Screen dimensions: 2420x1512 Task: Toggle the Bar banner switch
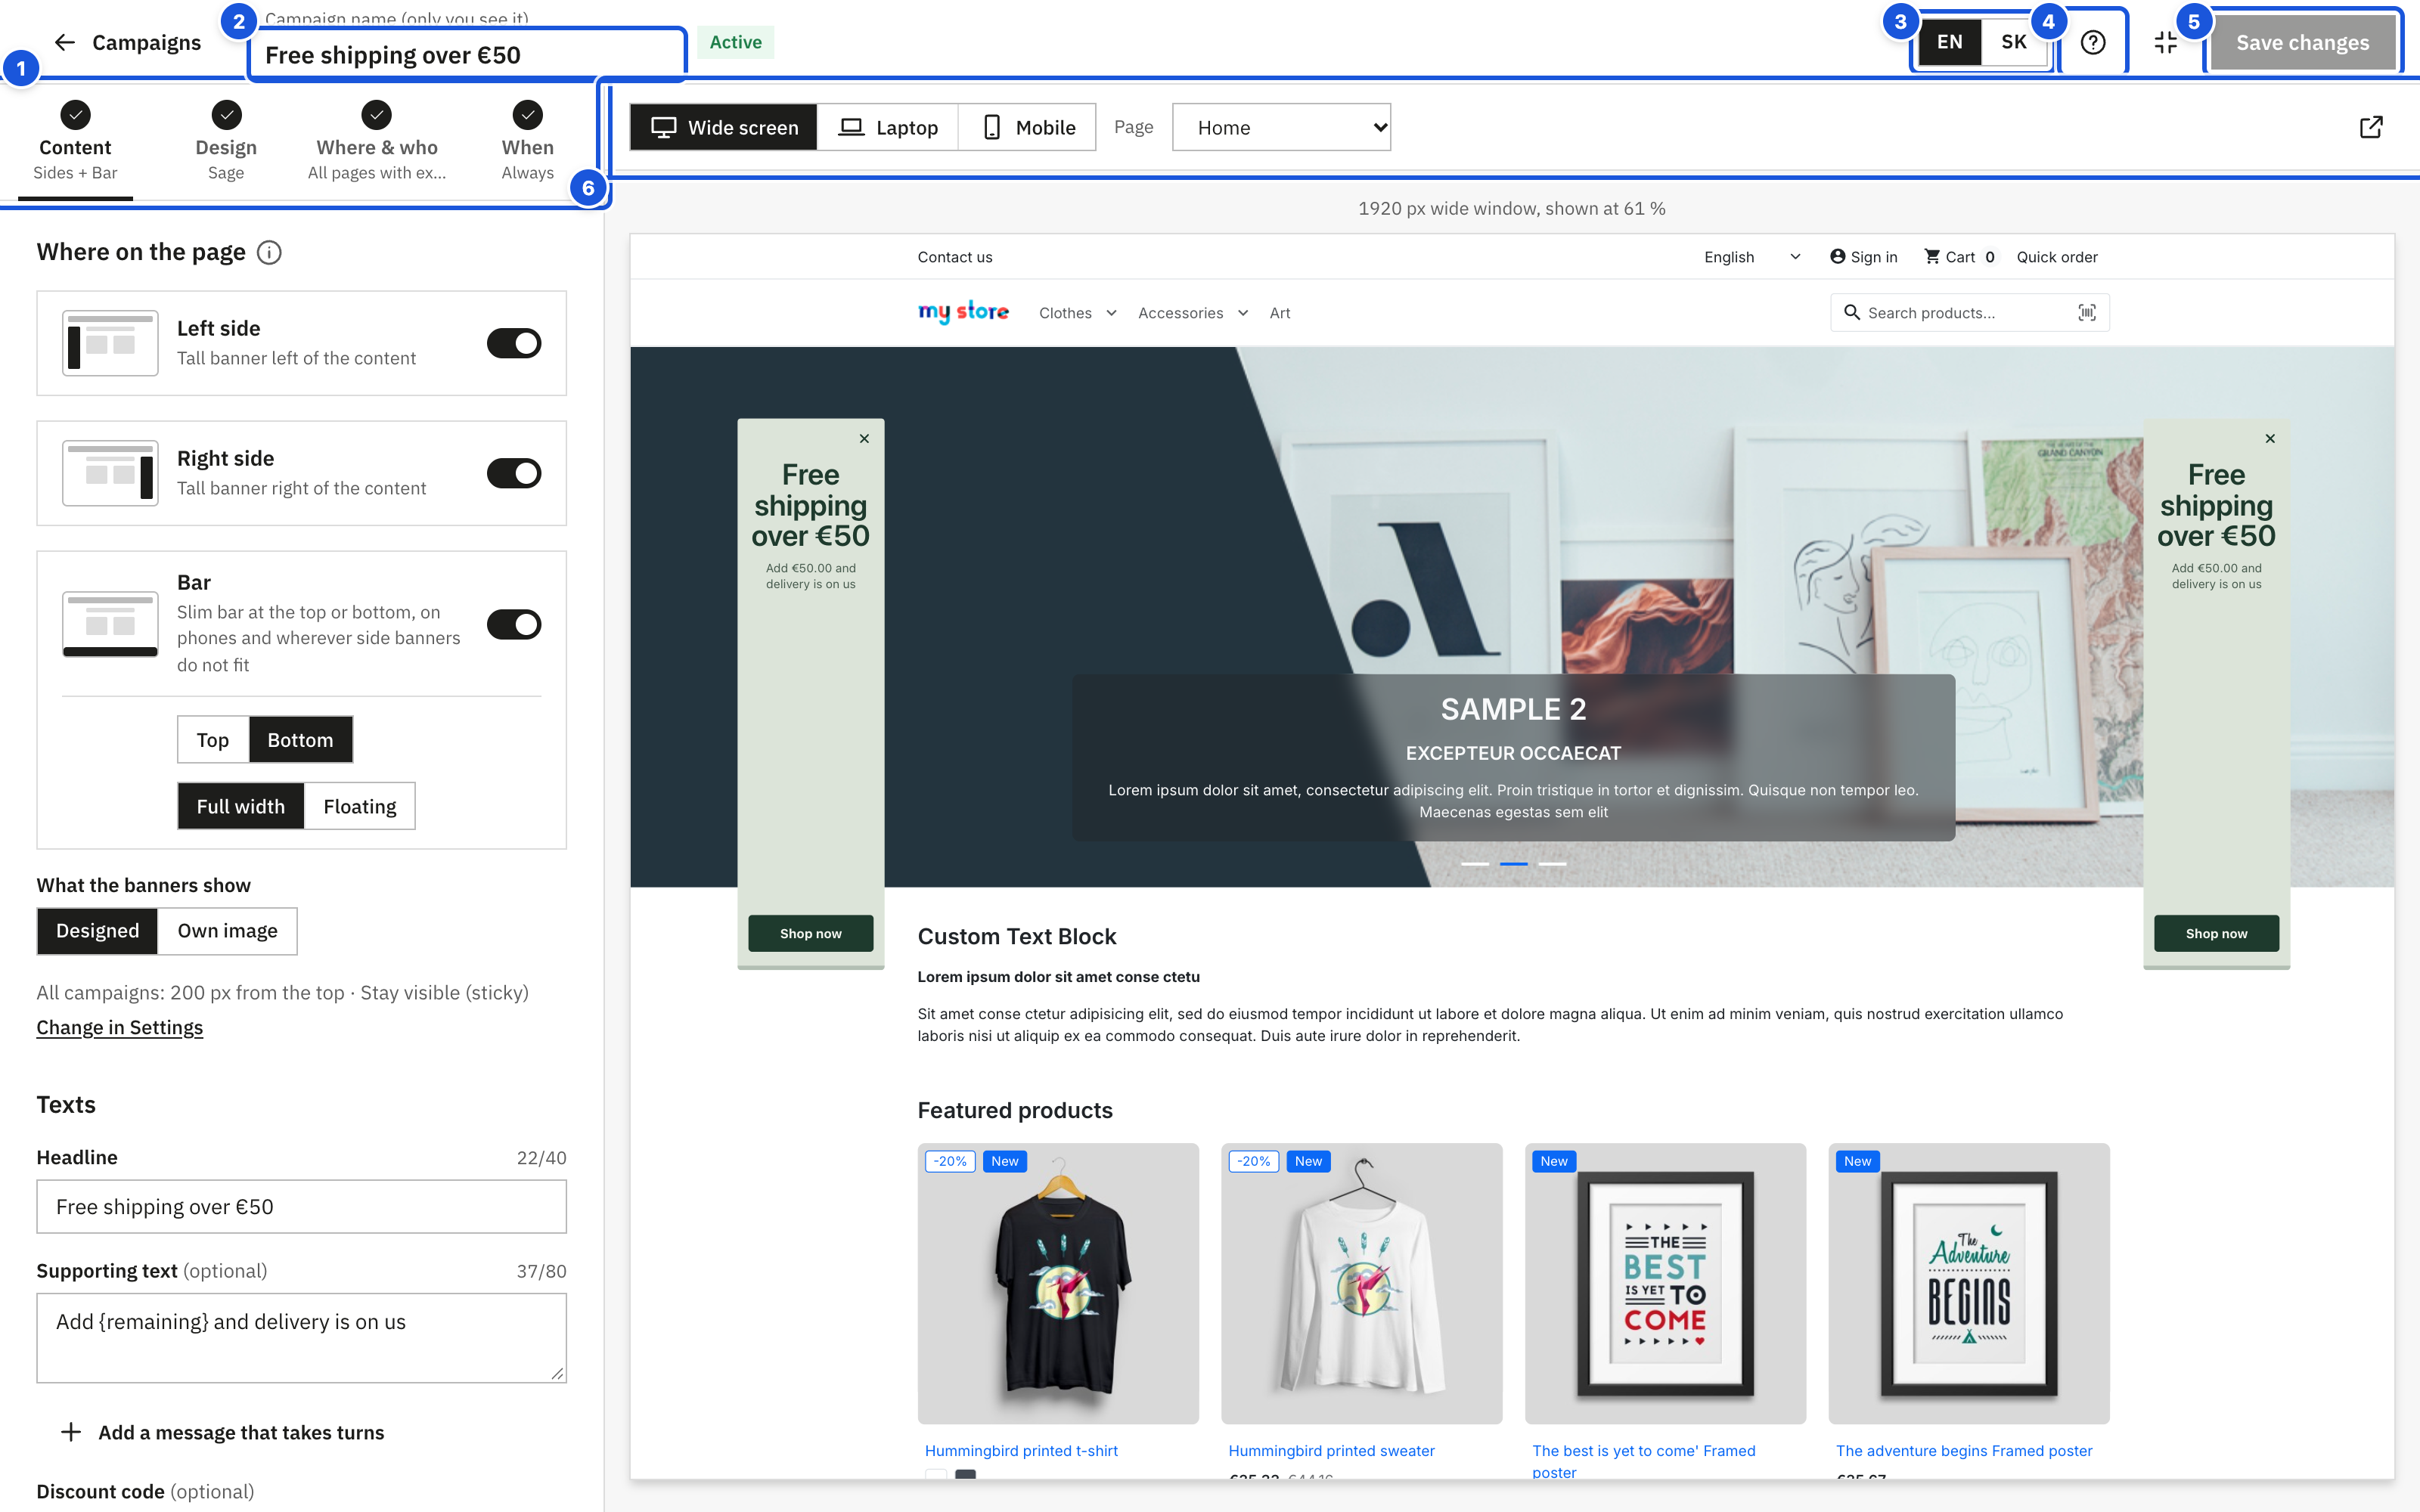514,624
